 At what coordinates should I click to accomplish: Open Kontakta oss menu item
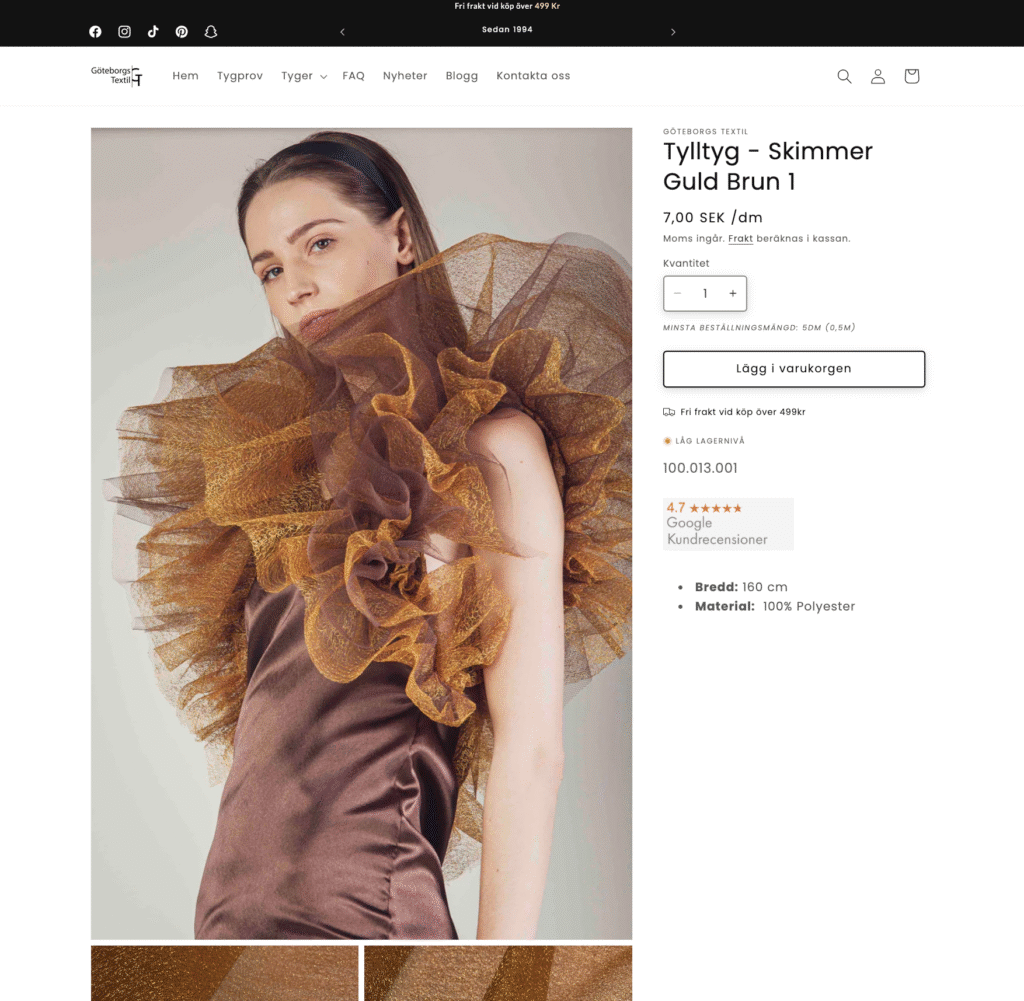[x=533, y=76]
